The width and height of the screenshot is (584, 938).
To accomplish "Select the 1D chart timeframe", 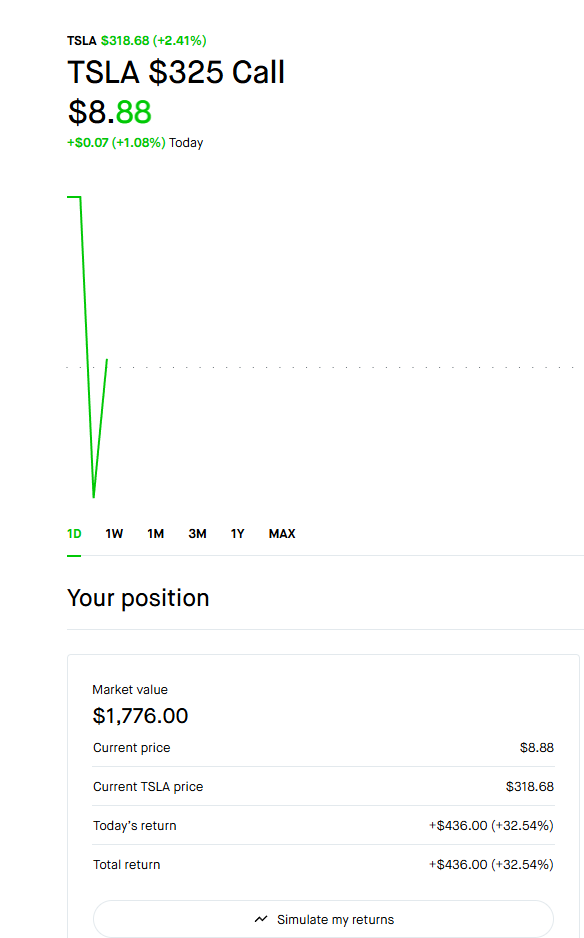I will point(73,533).
